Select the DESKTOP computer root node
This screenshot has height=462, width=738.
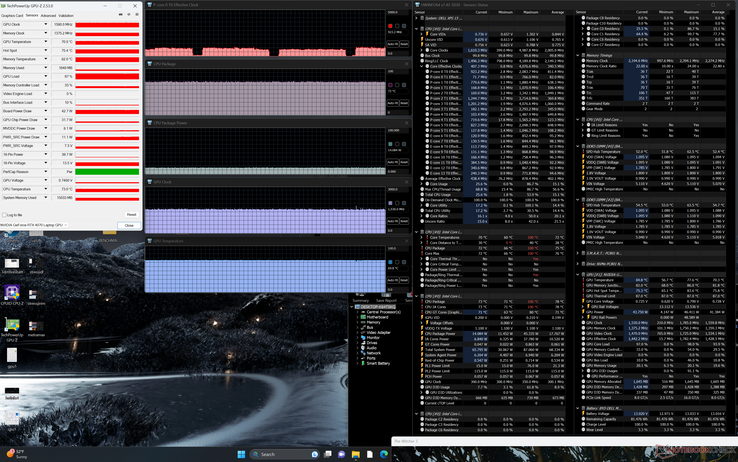pos(377,307)
